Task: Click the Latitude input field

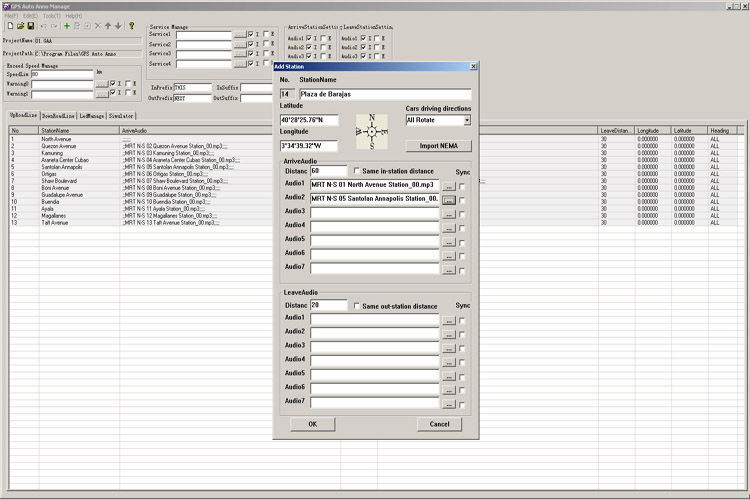Action: (309, 120)
